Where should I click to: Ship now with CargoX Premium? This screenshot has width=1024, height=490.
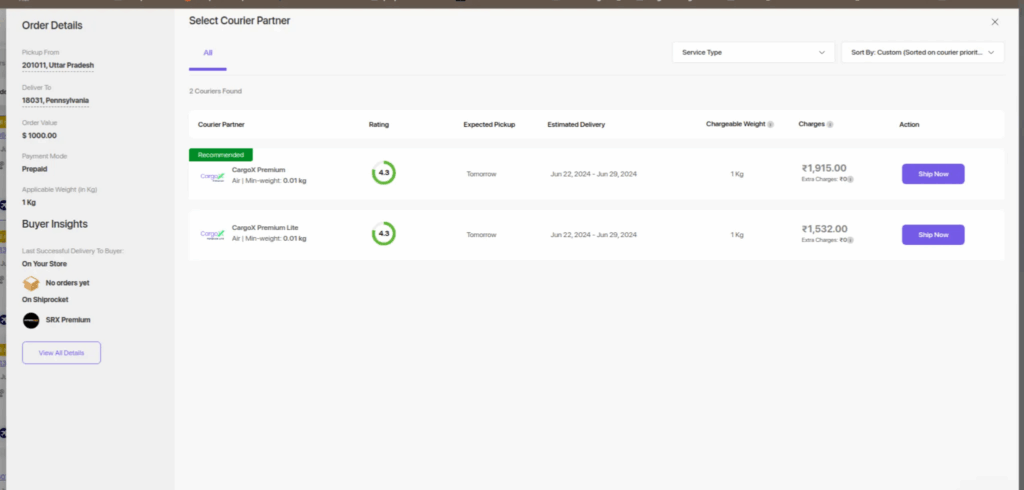point(932,174)
